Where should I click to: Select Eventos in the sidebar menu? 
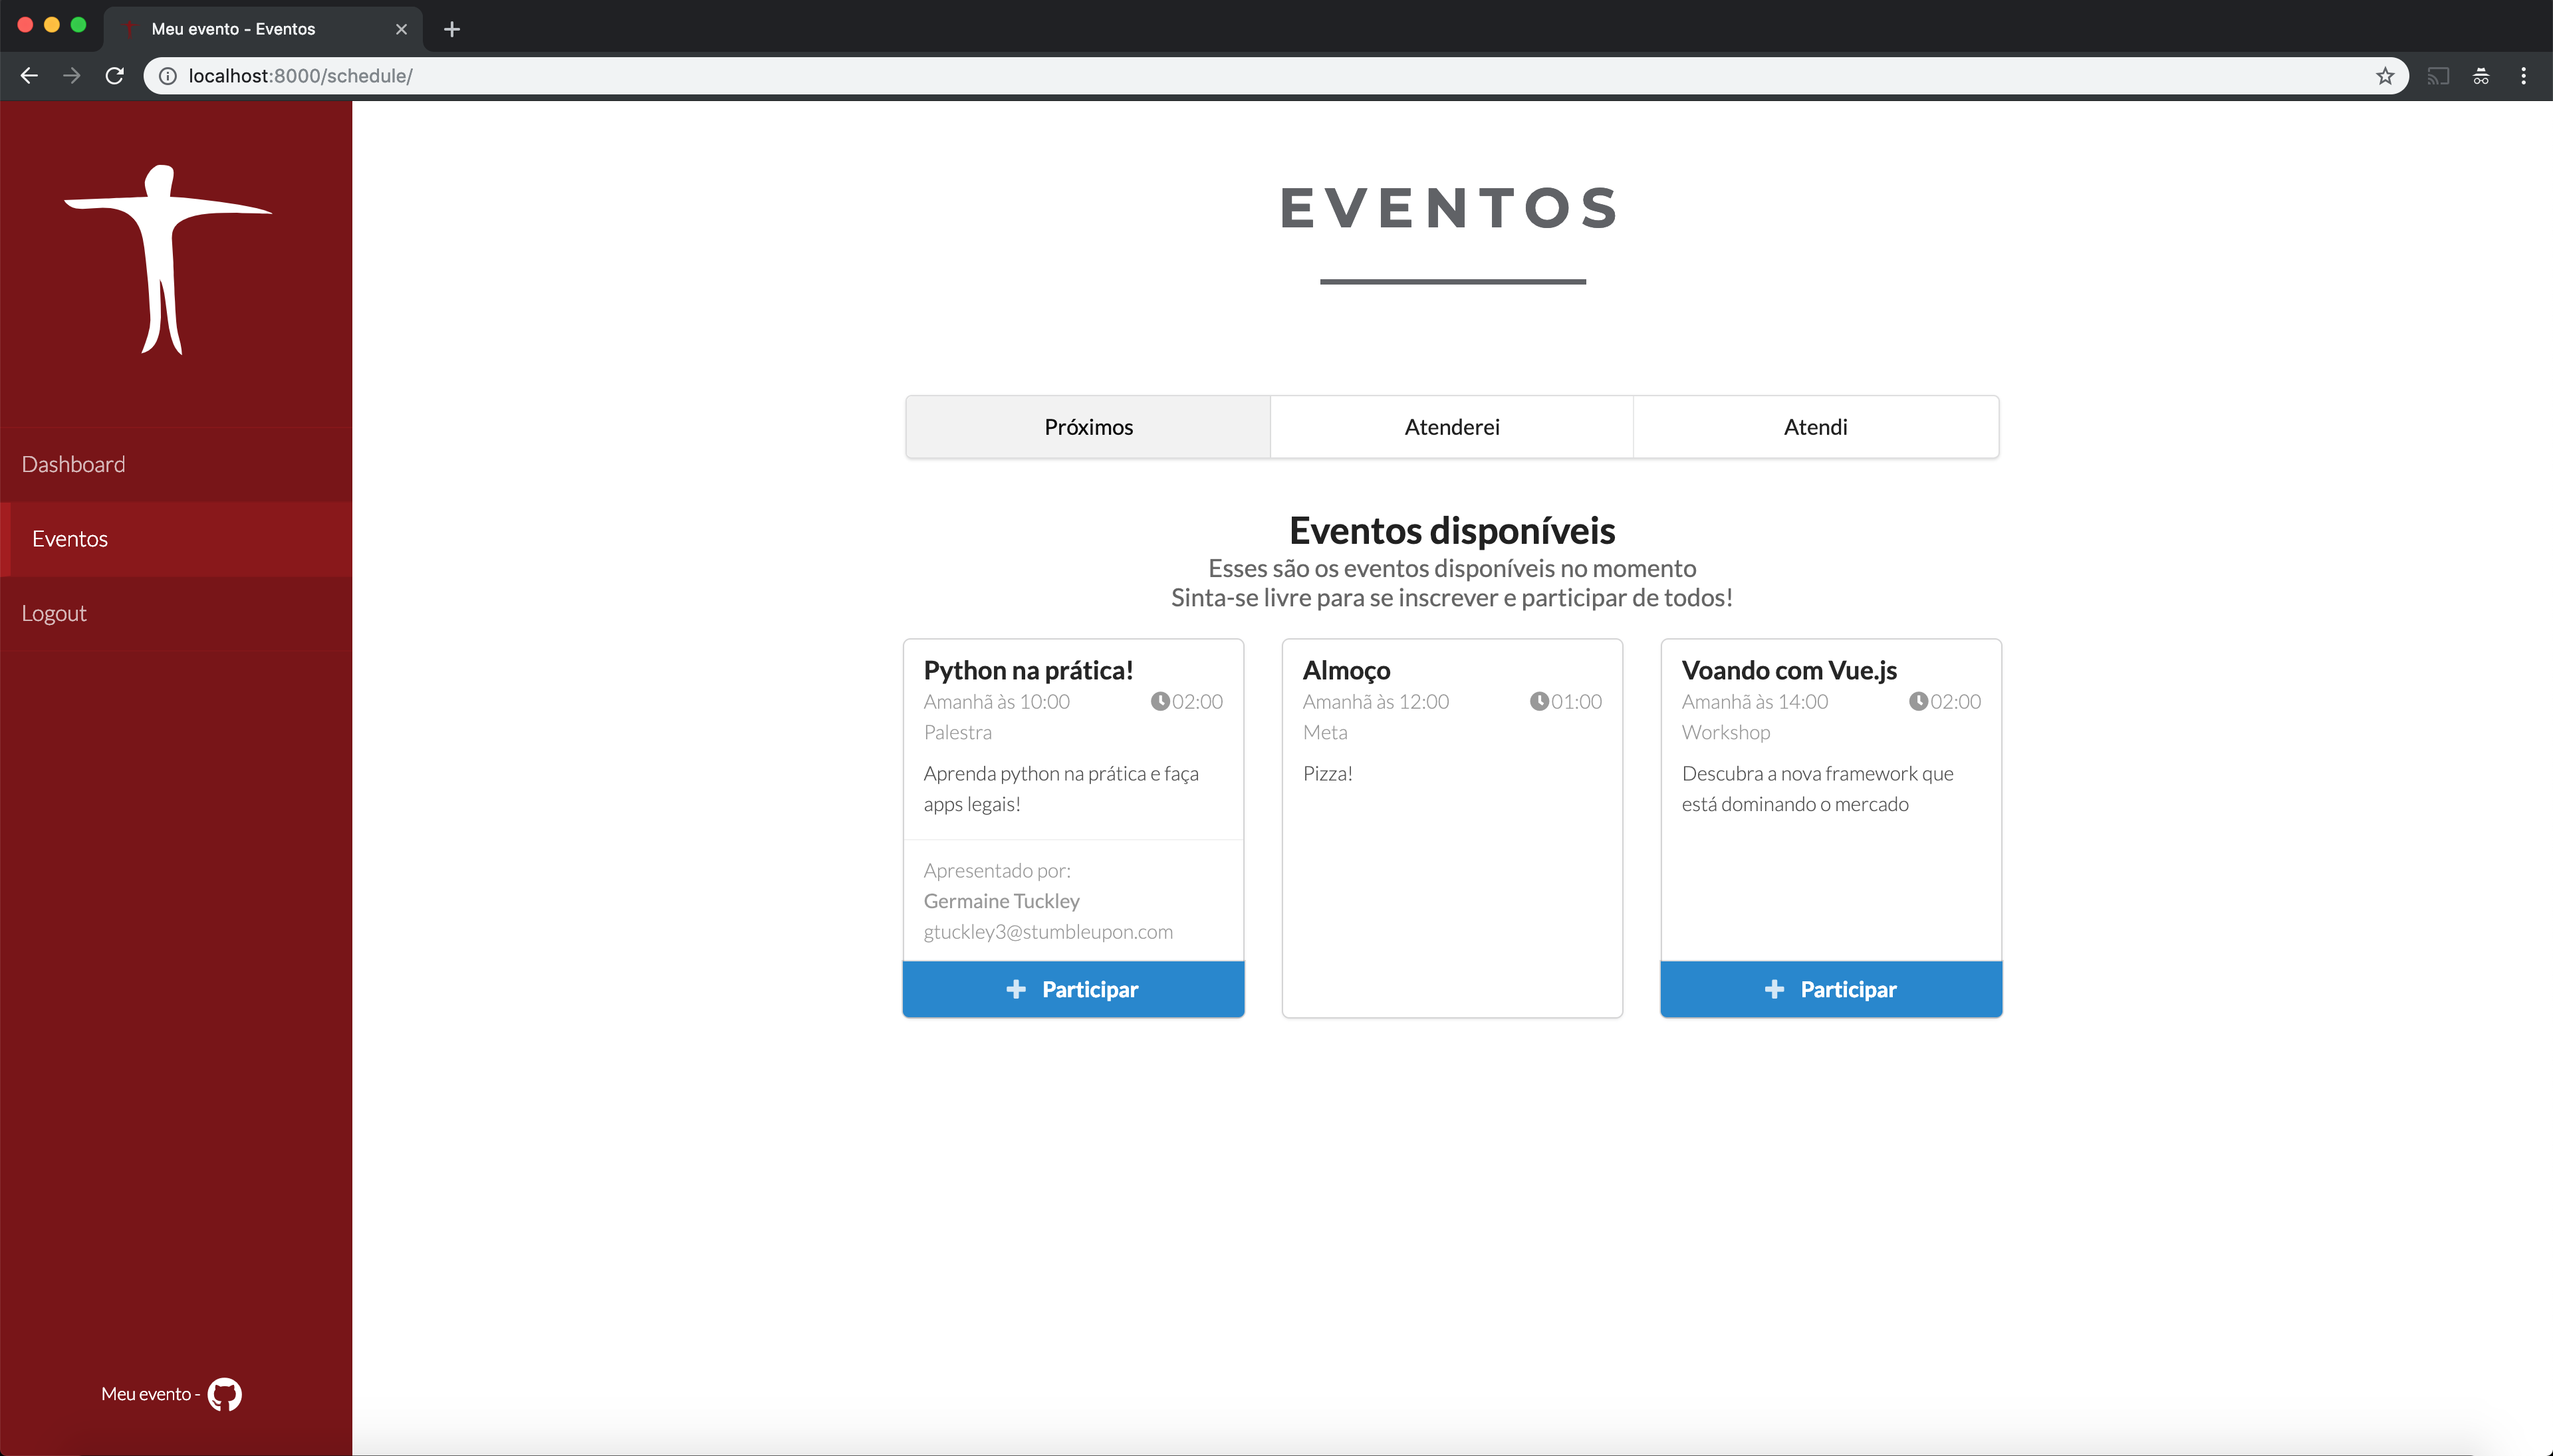(70, 539)
